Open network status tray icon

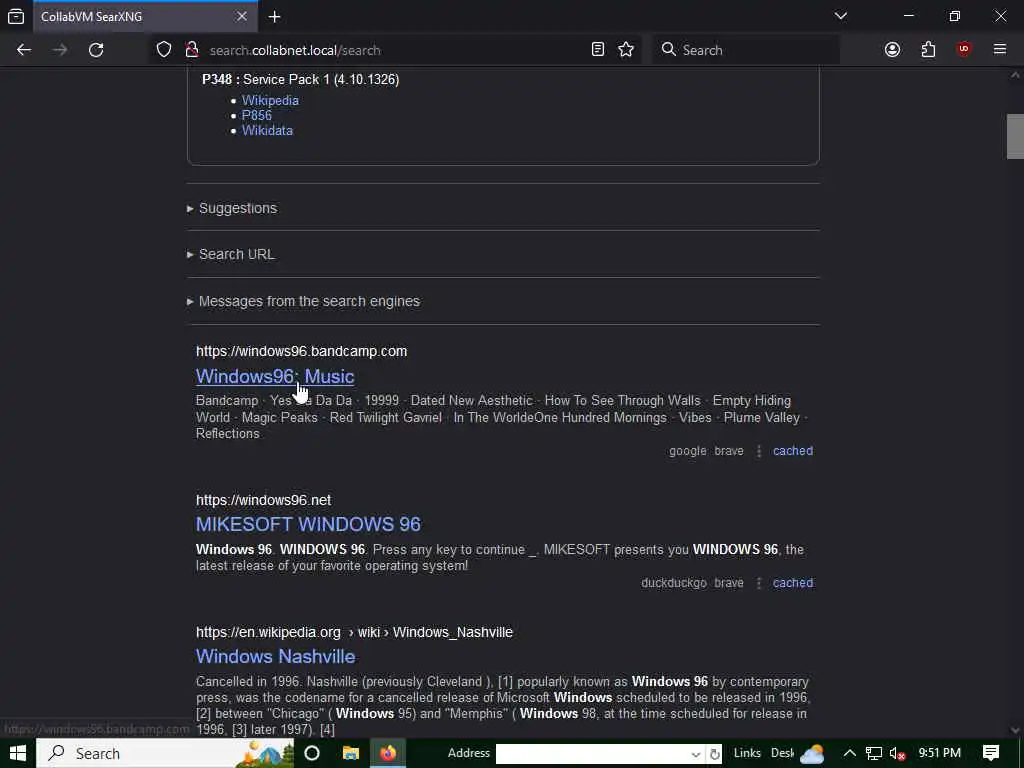[873, 754]
